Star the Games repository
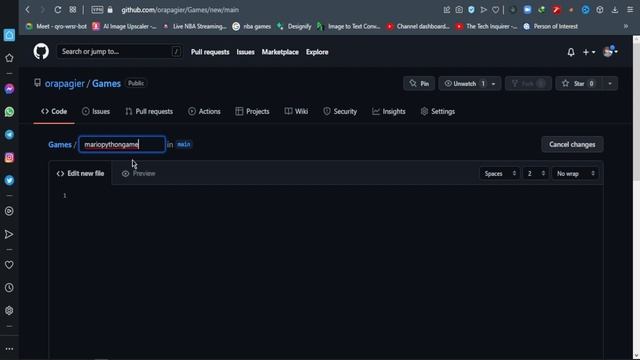The image size is (640, 360). (578, 84)
